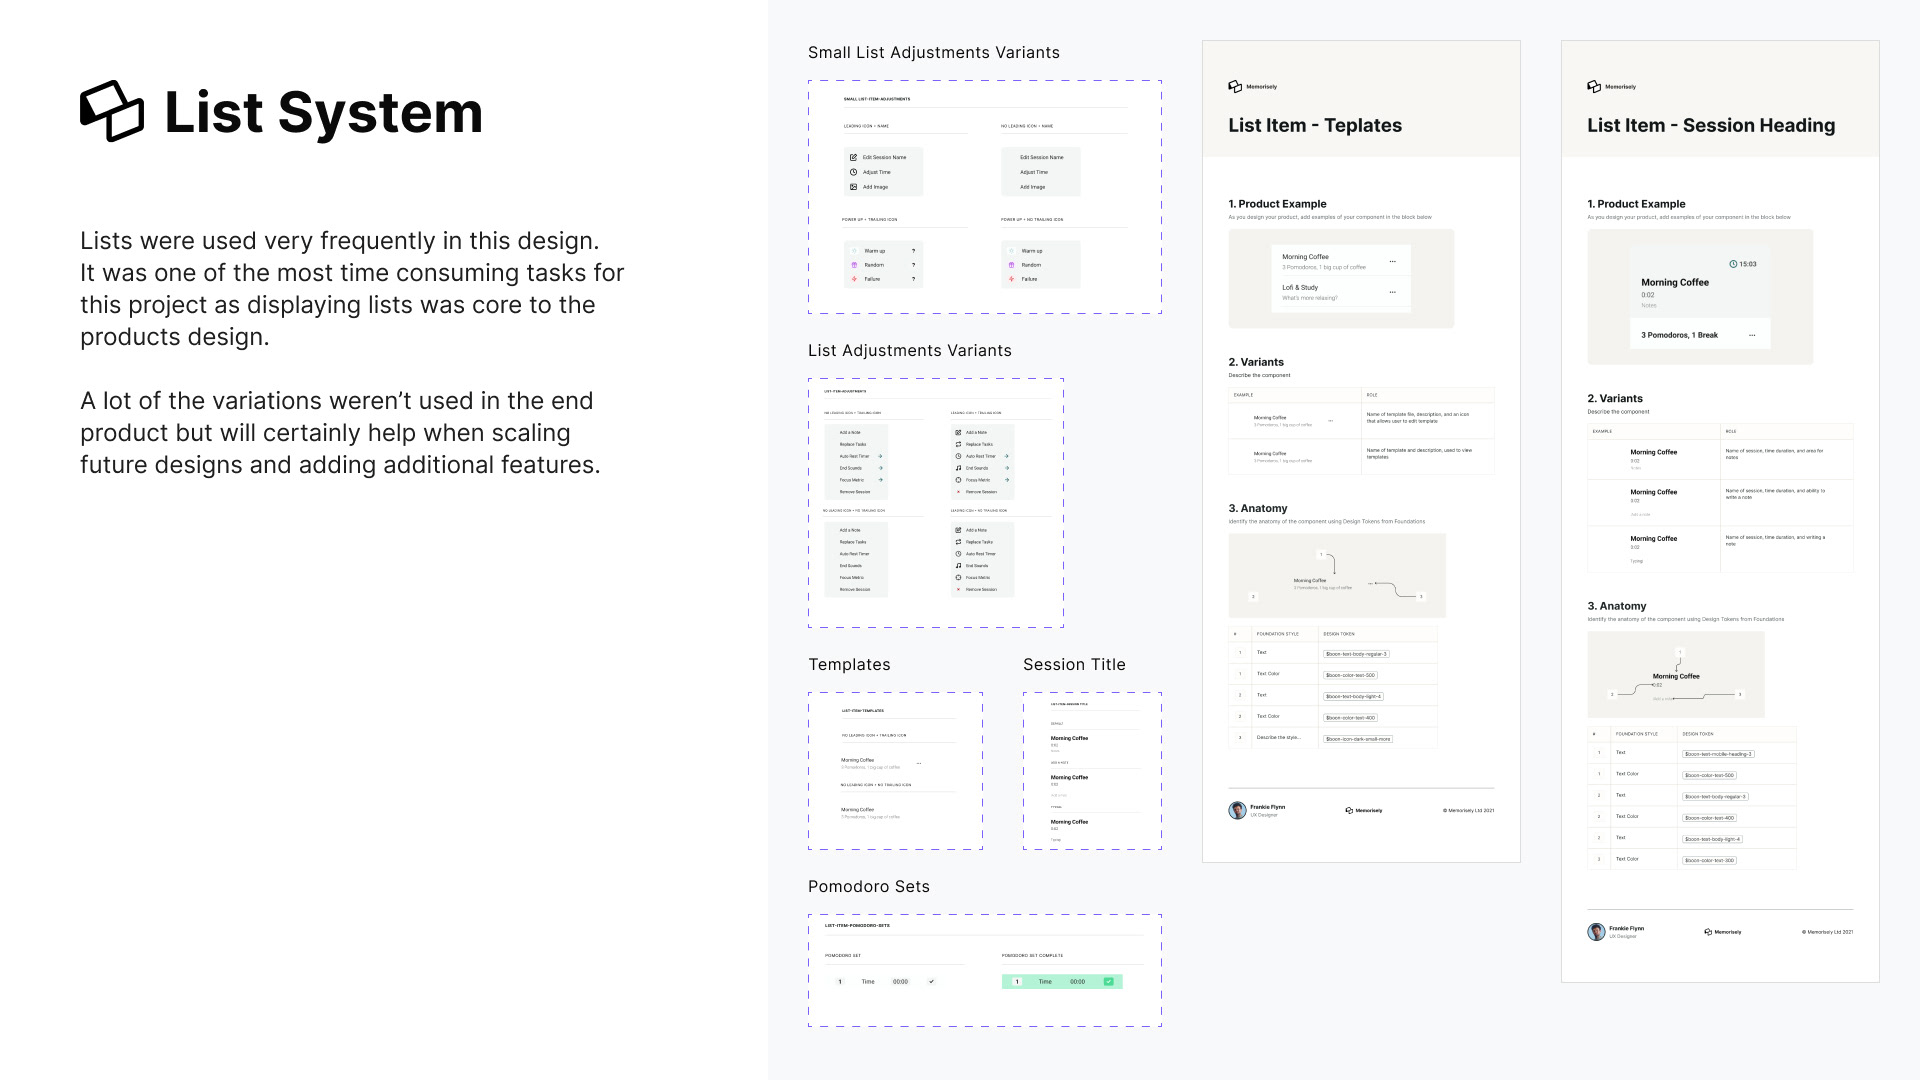
Task: Click the pink Random gift icon with question mark
Action: tap(854, 265)
